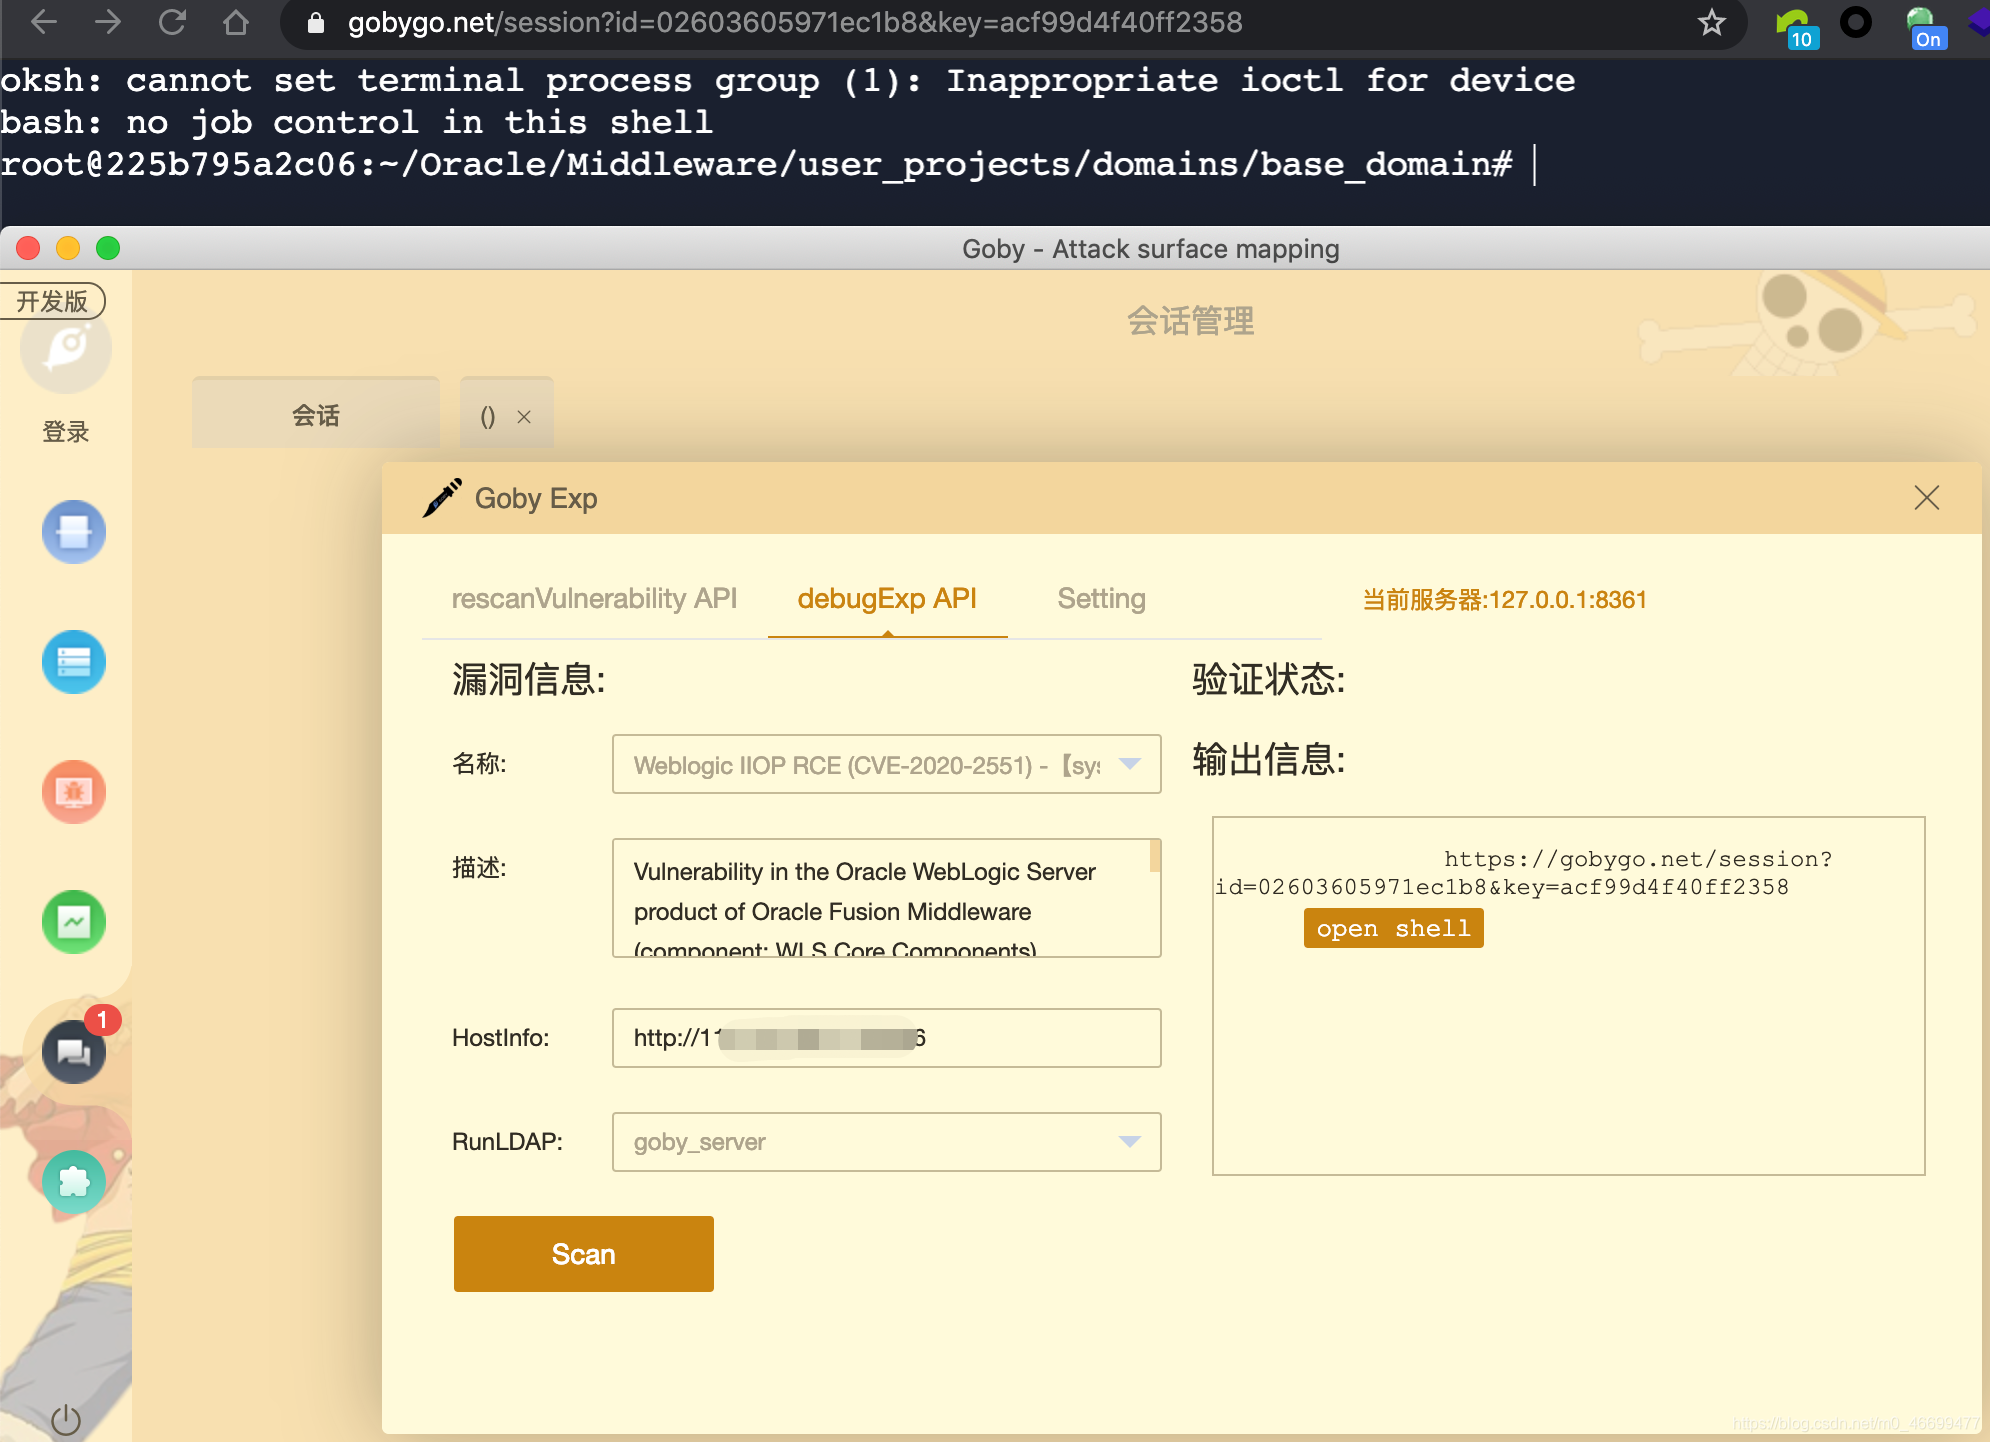The height and width of the screenshot is (1442, 1990).
Task: Open the session chat icon with badge
Action: pyautogui.click(x=73, y=1052)
